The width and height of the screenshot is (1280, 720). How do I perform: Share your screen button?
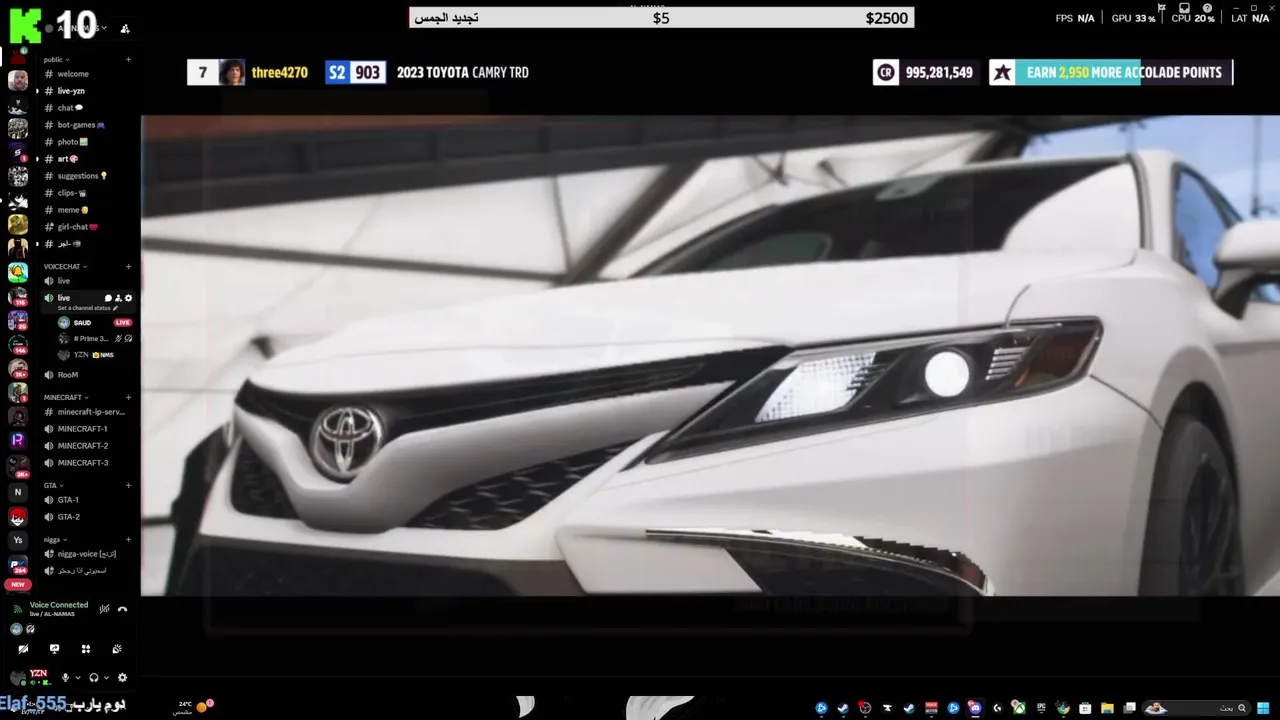tap(54, 649)
